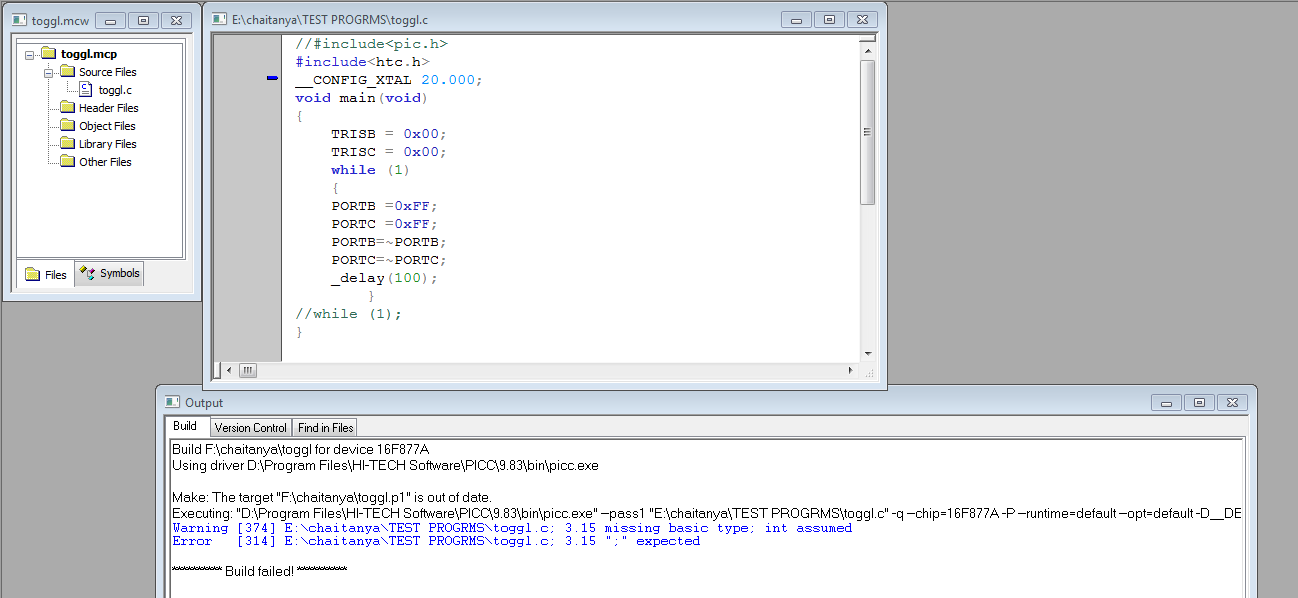The width and height of the screenshot is (1298, 598).
Task: Open the Find in Files tab
Action: point(326,427)
